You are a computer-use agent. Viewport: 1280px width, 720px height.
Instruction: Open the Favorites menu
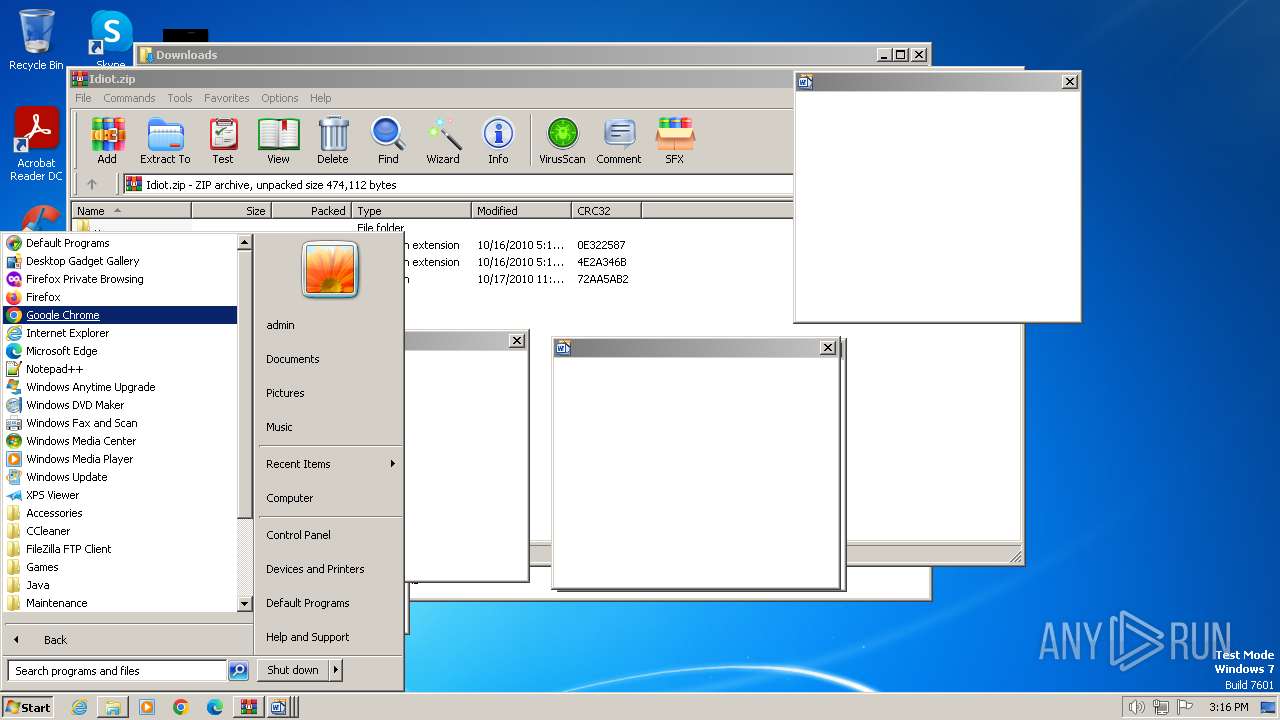[227, 98]
